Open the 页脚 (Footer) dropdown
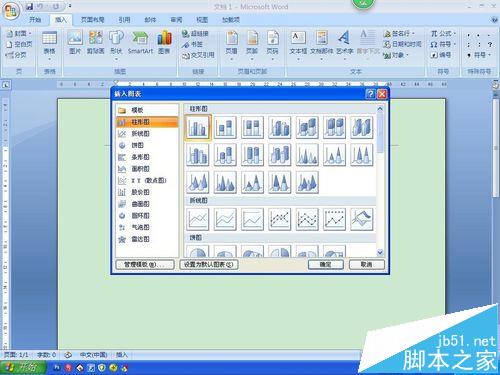 click(252, 46)
